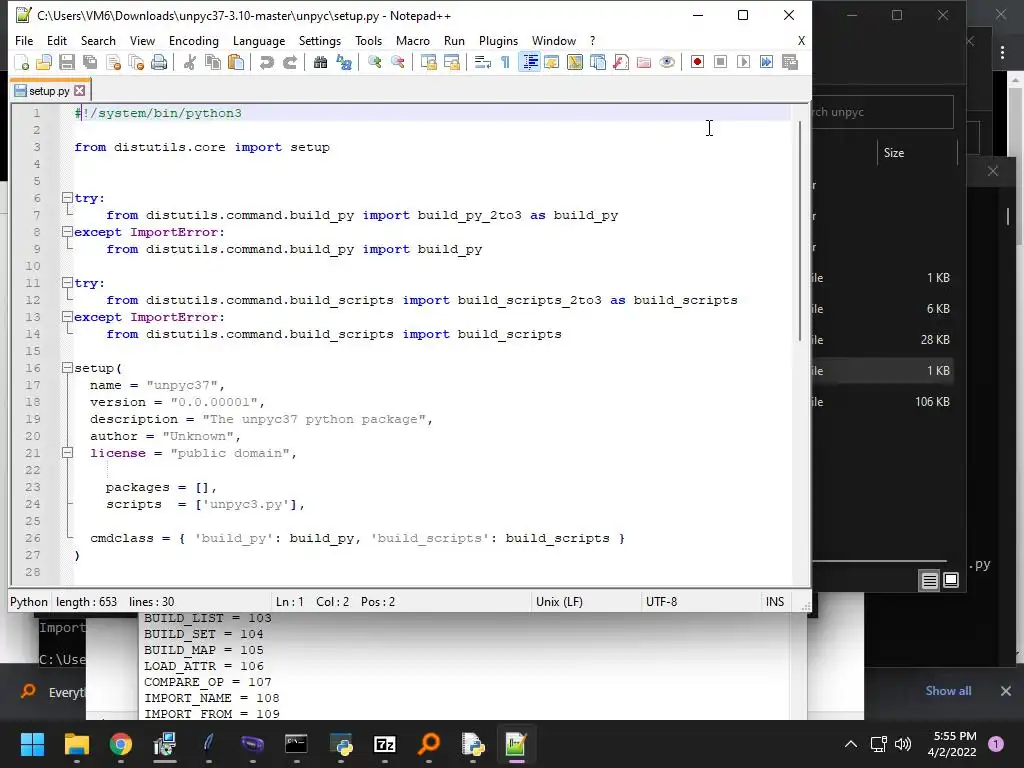Open the Edit menu
This screenshot has height=768, width=1024.
(57, 40)
